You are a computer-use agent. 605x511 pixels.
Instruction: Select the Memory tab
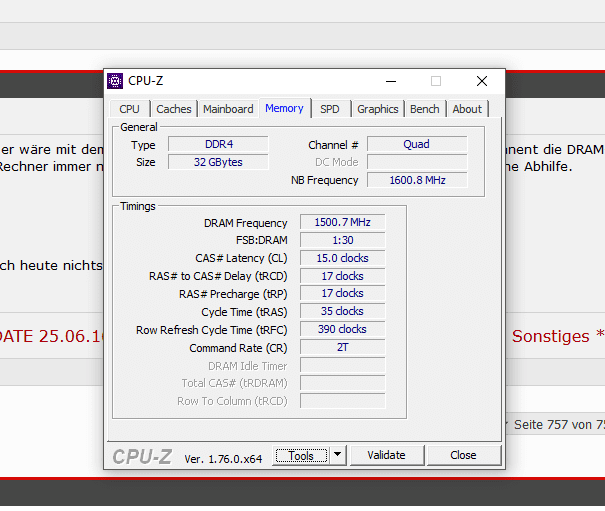(x=284, y=108)
